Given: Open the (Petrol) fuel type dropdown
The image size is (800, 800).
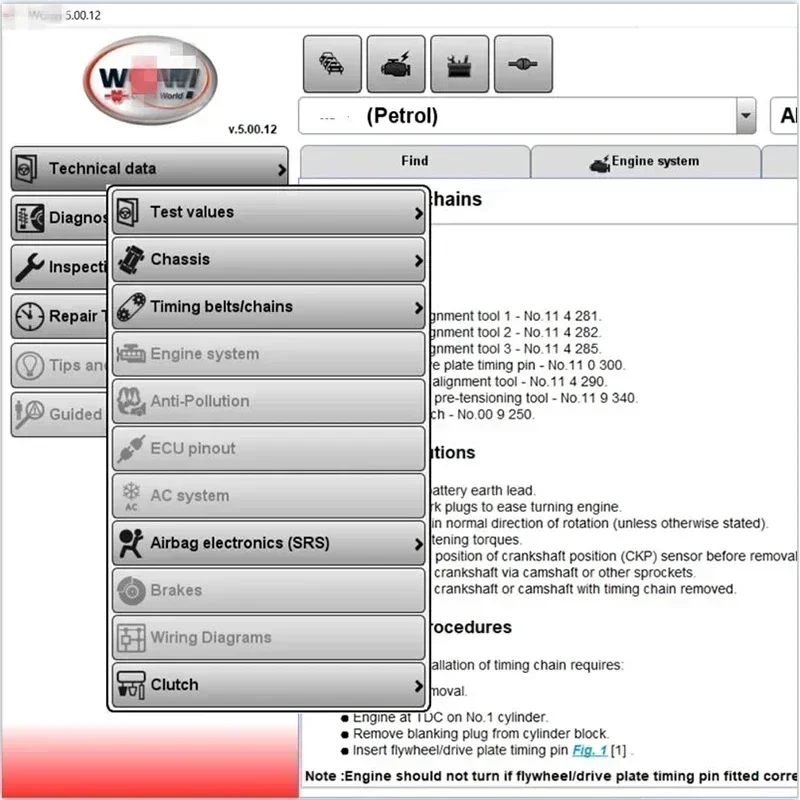Looking at the screenshot, I should [744, 116].
